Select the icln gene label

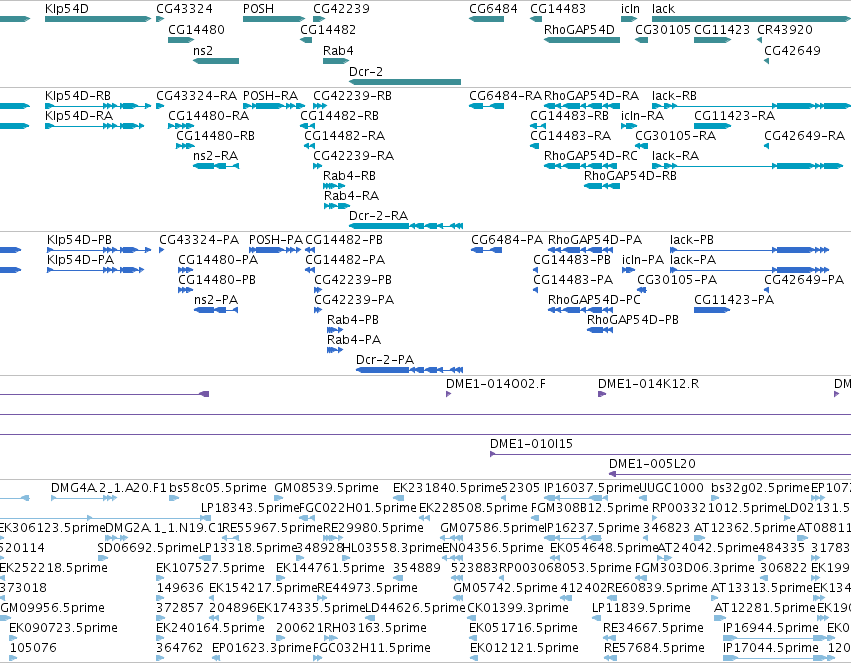pyautogui.click(x=630, y=9)
